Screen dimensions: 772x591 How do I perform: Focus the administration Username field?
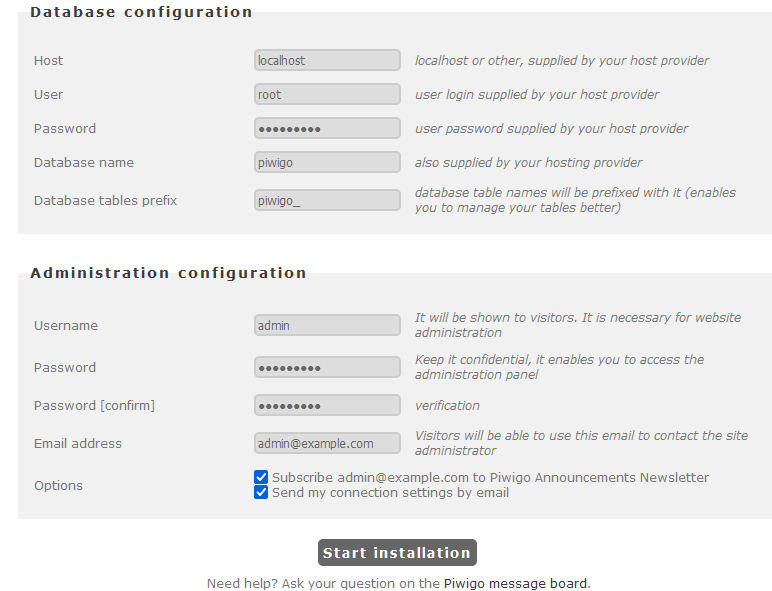tap(327, 325)
